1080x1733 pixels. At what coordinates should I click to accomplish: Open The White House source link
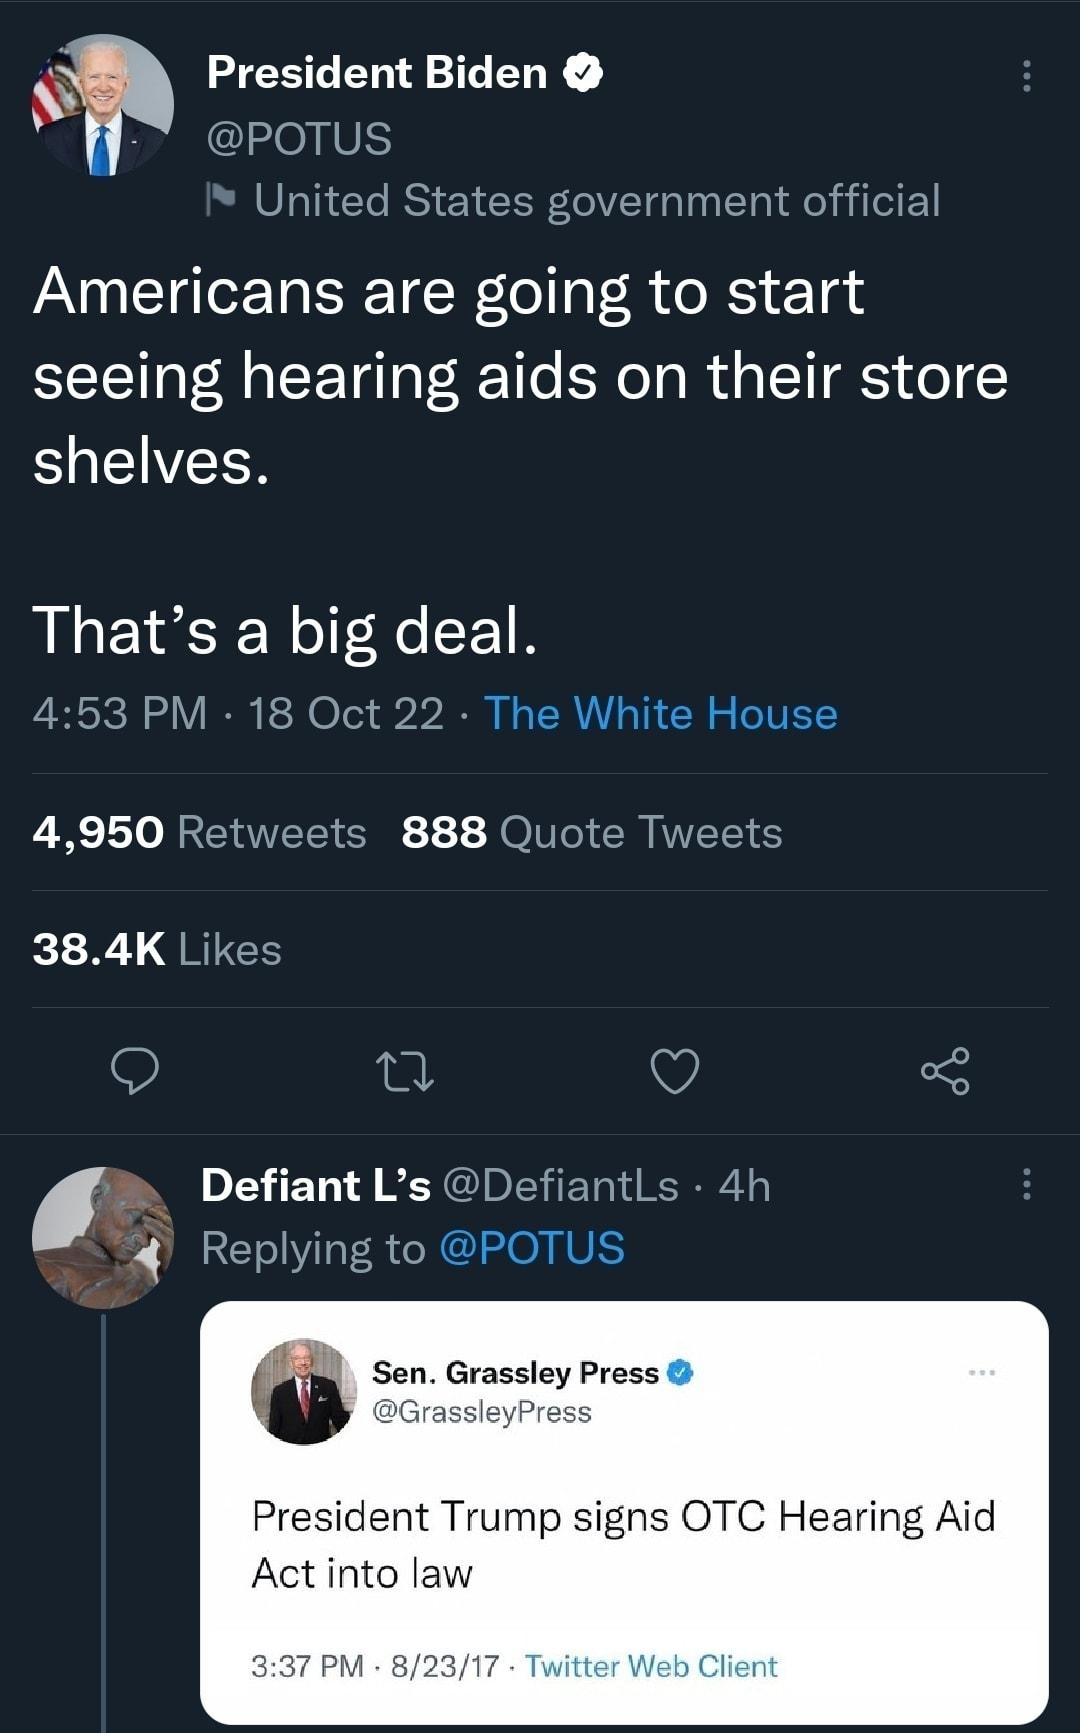(661, 714)
